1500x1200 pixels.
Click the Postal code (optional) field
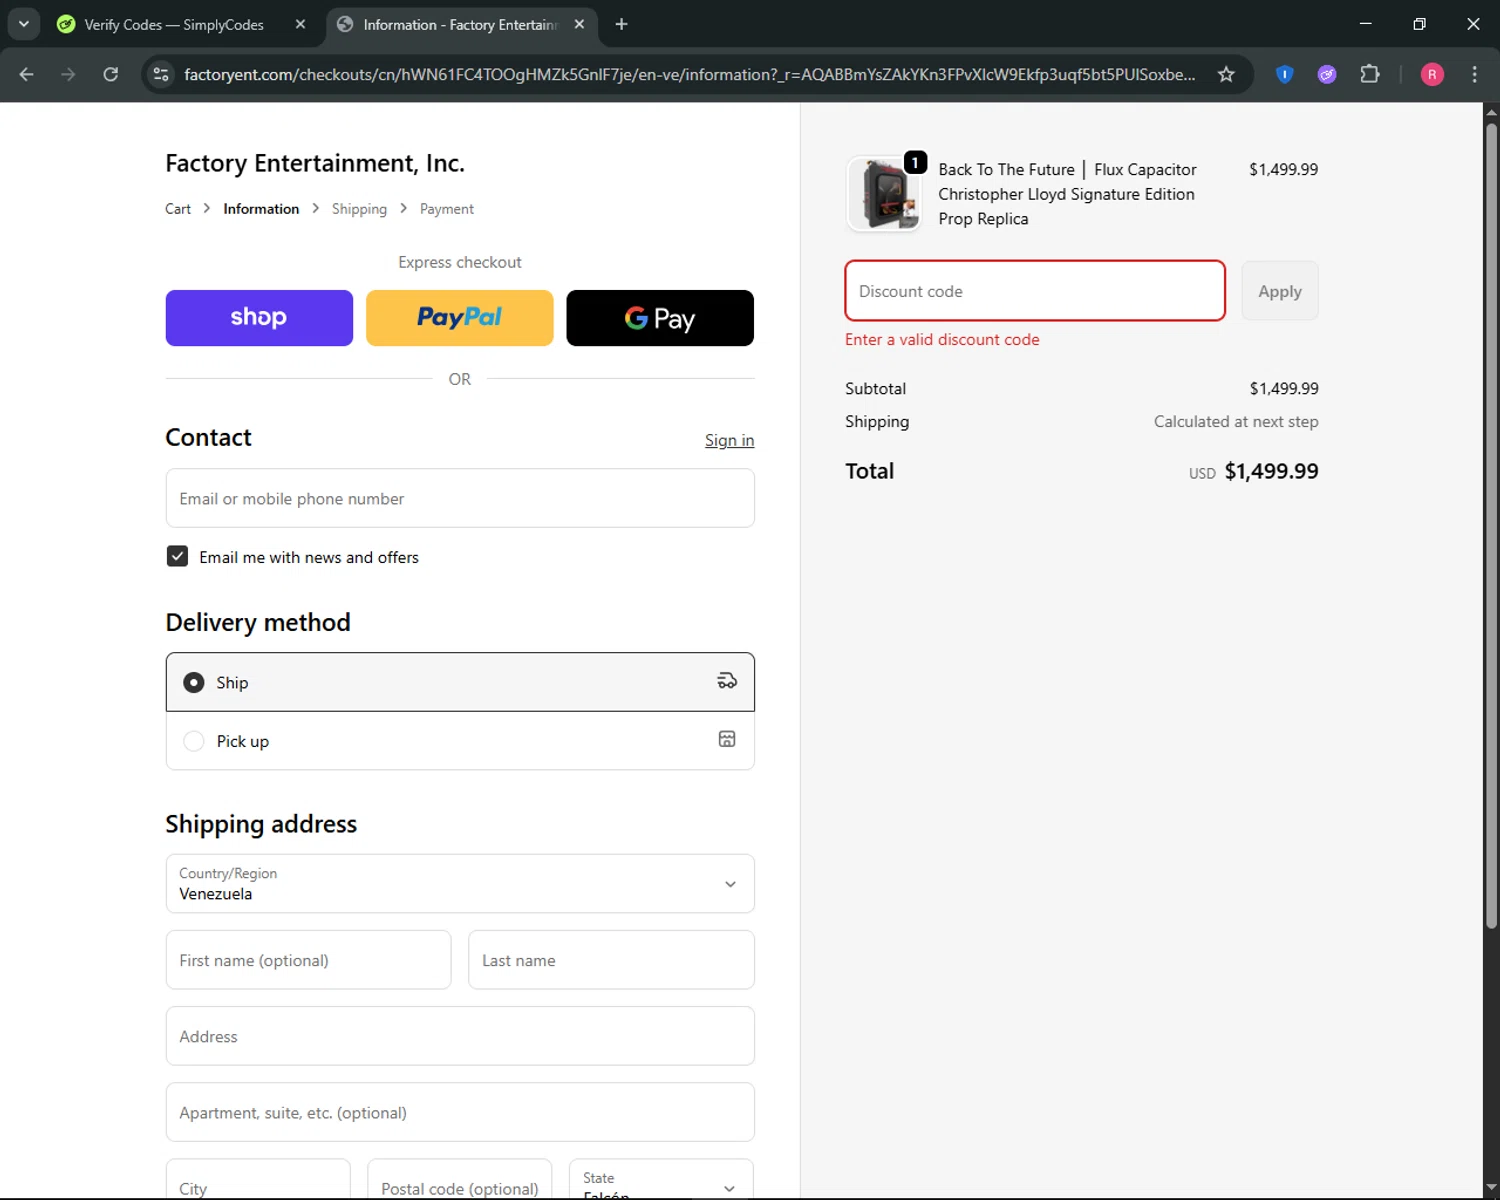click(x=460, y=1180)
